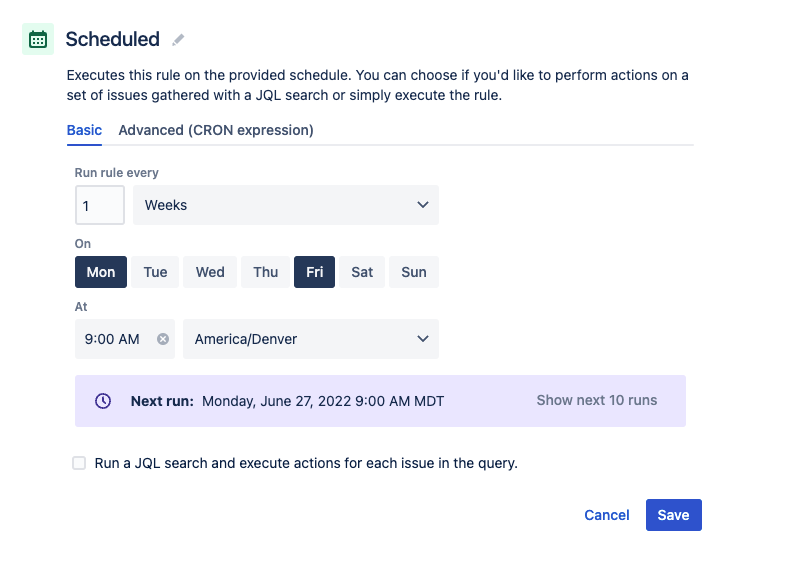
Task: Expand the America/Denver timezone dropdown
Action: [311, 339]
